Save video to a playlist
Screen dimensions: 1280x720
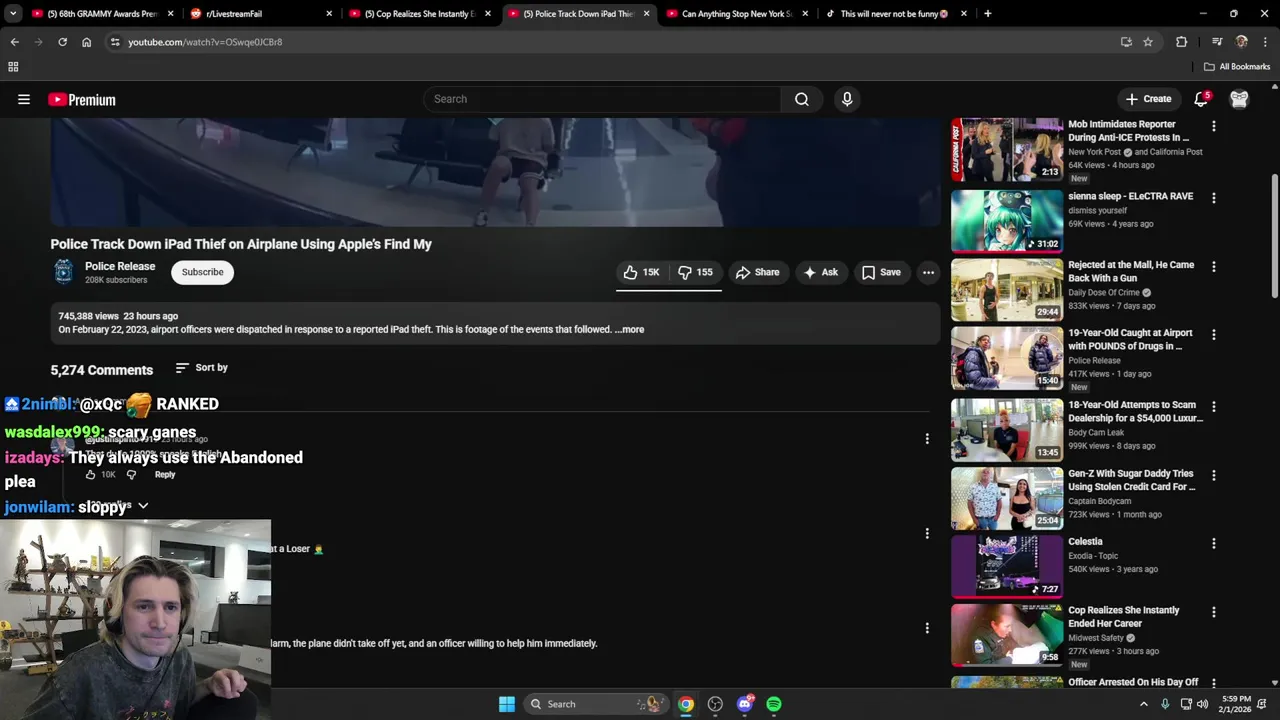click(x=881, y=272)
